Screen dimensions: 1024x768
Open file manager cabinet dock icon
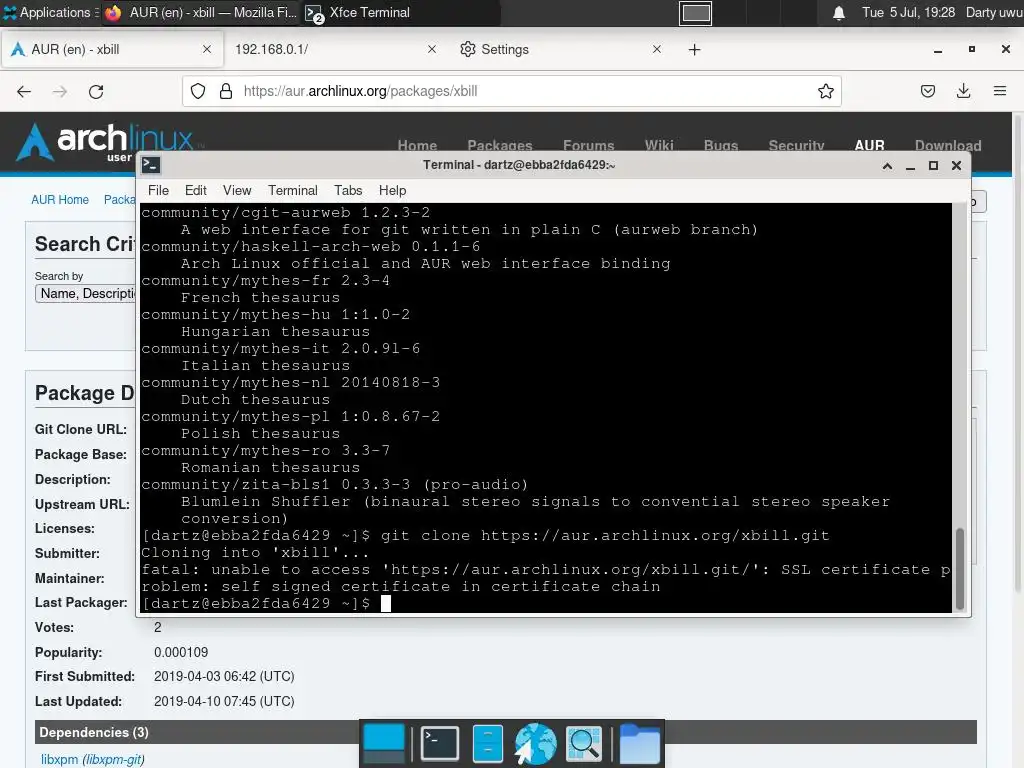(487, 743)
